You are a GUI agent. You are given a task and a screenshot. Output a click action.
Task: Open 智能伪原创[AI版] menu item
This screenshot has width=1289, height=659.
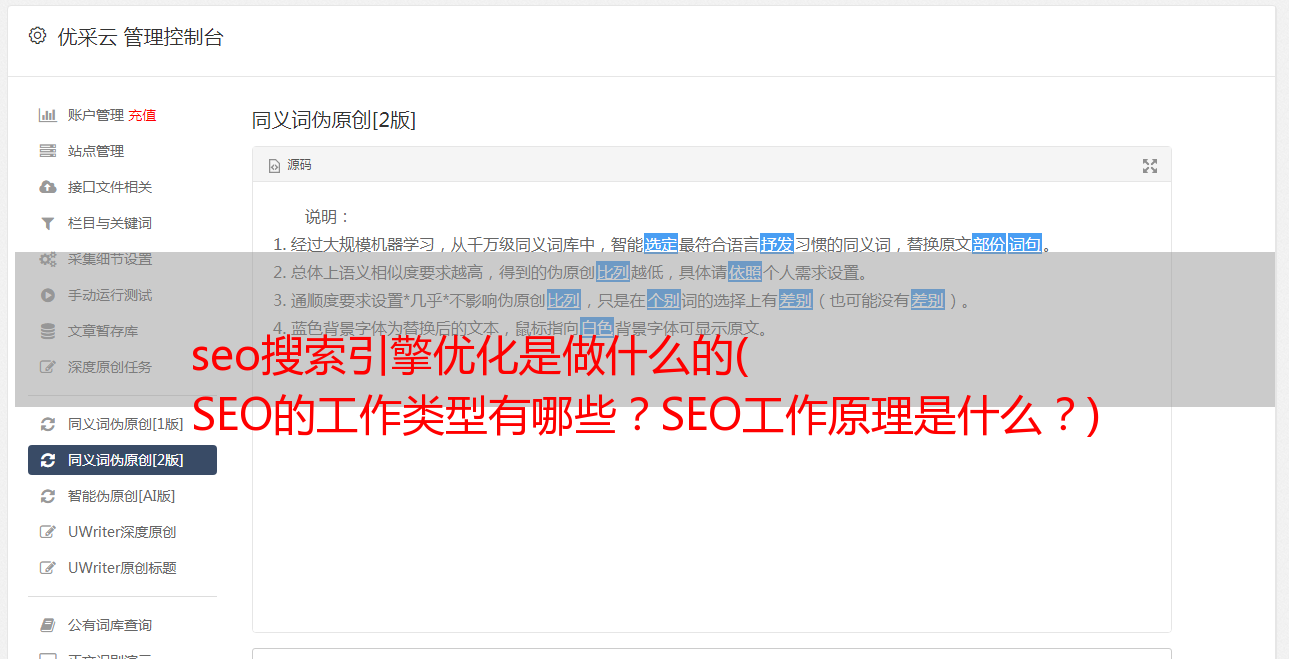click(121, 496)
